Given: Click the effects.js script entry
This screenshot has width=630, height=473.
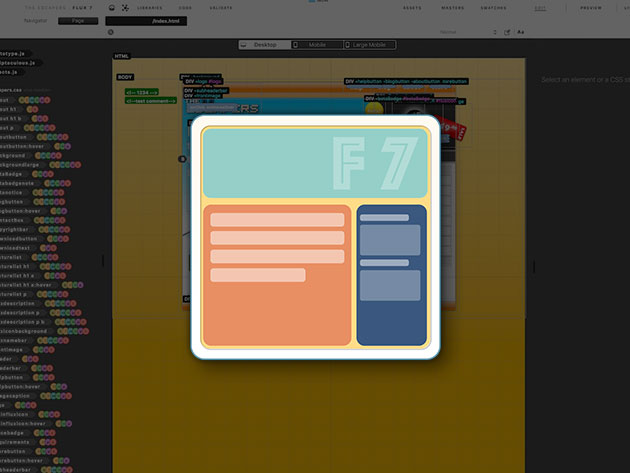Looking at the screenshot, I should pyautogui.click(x=10, y=72).
